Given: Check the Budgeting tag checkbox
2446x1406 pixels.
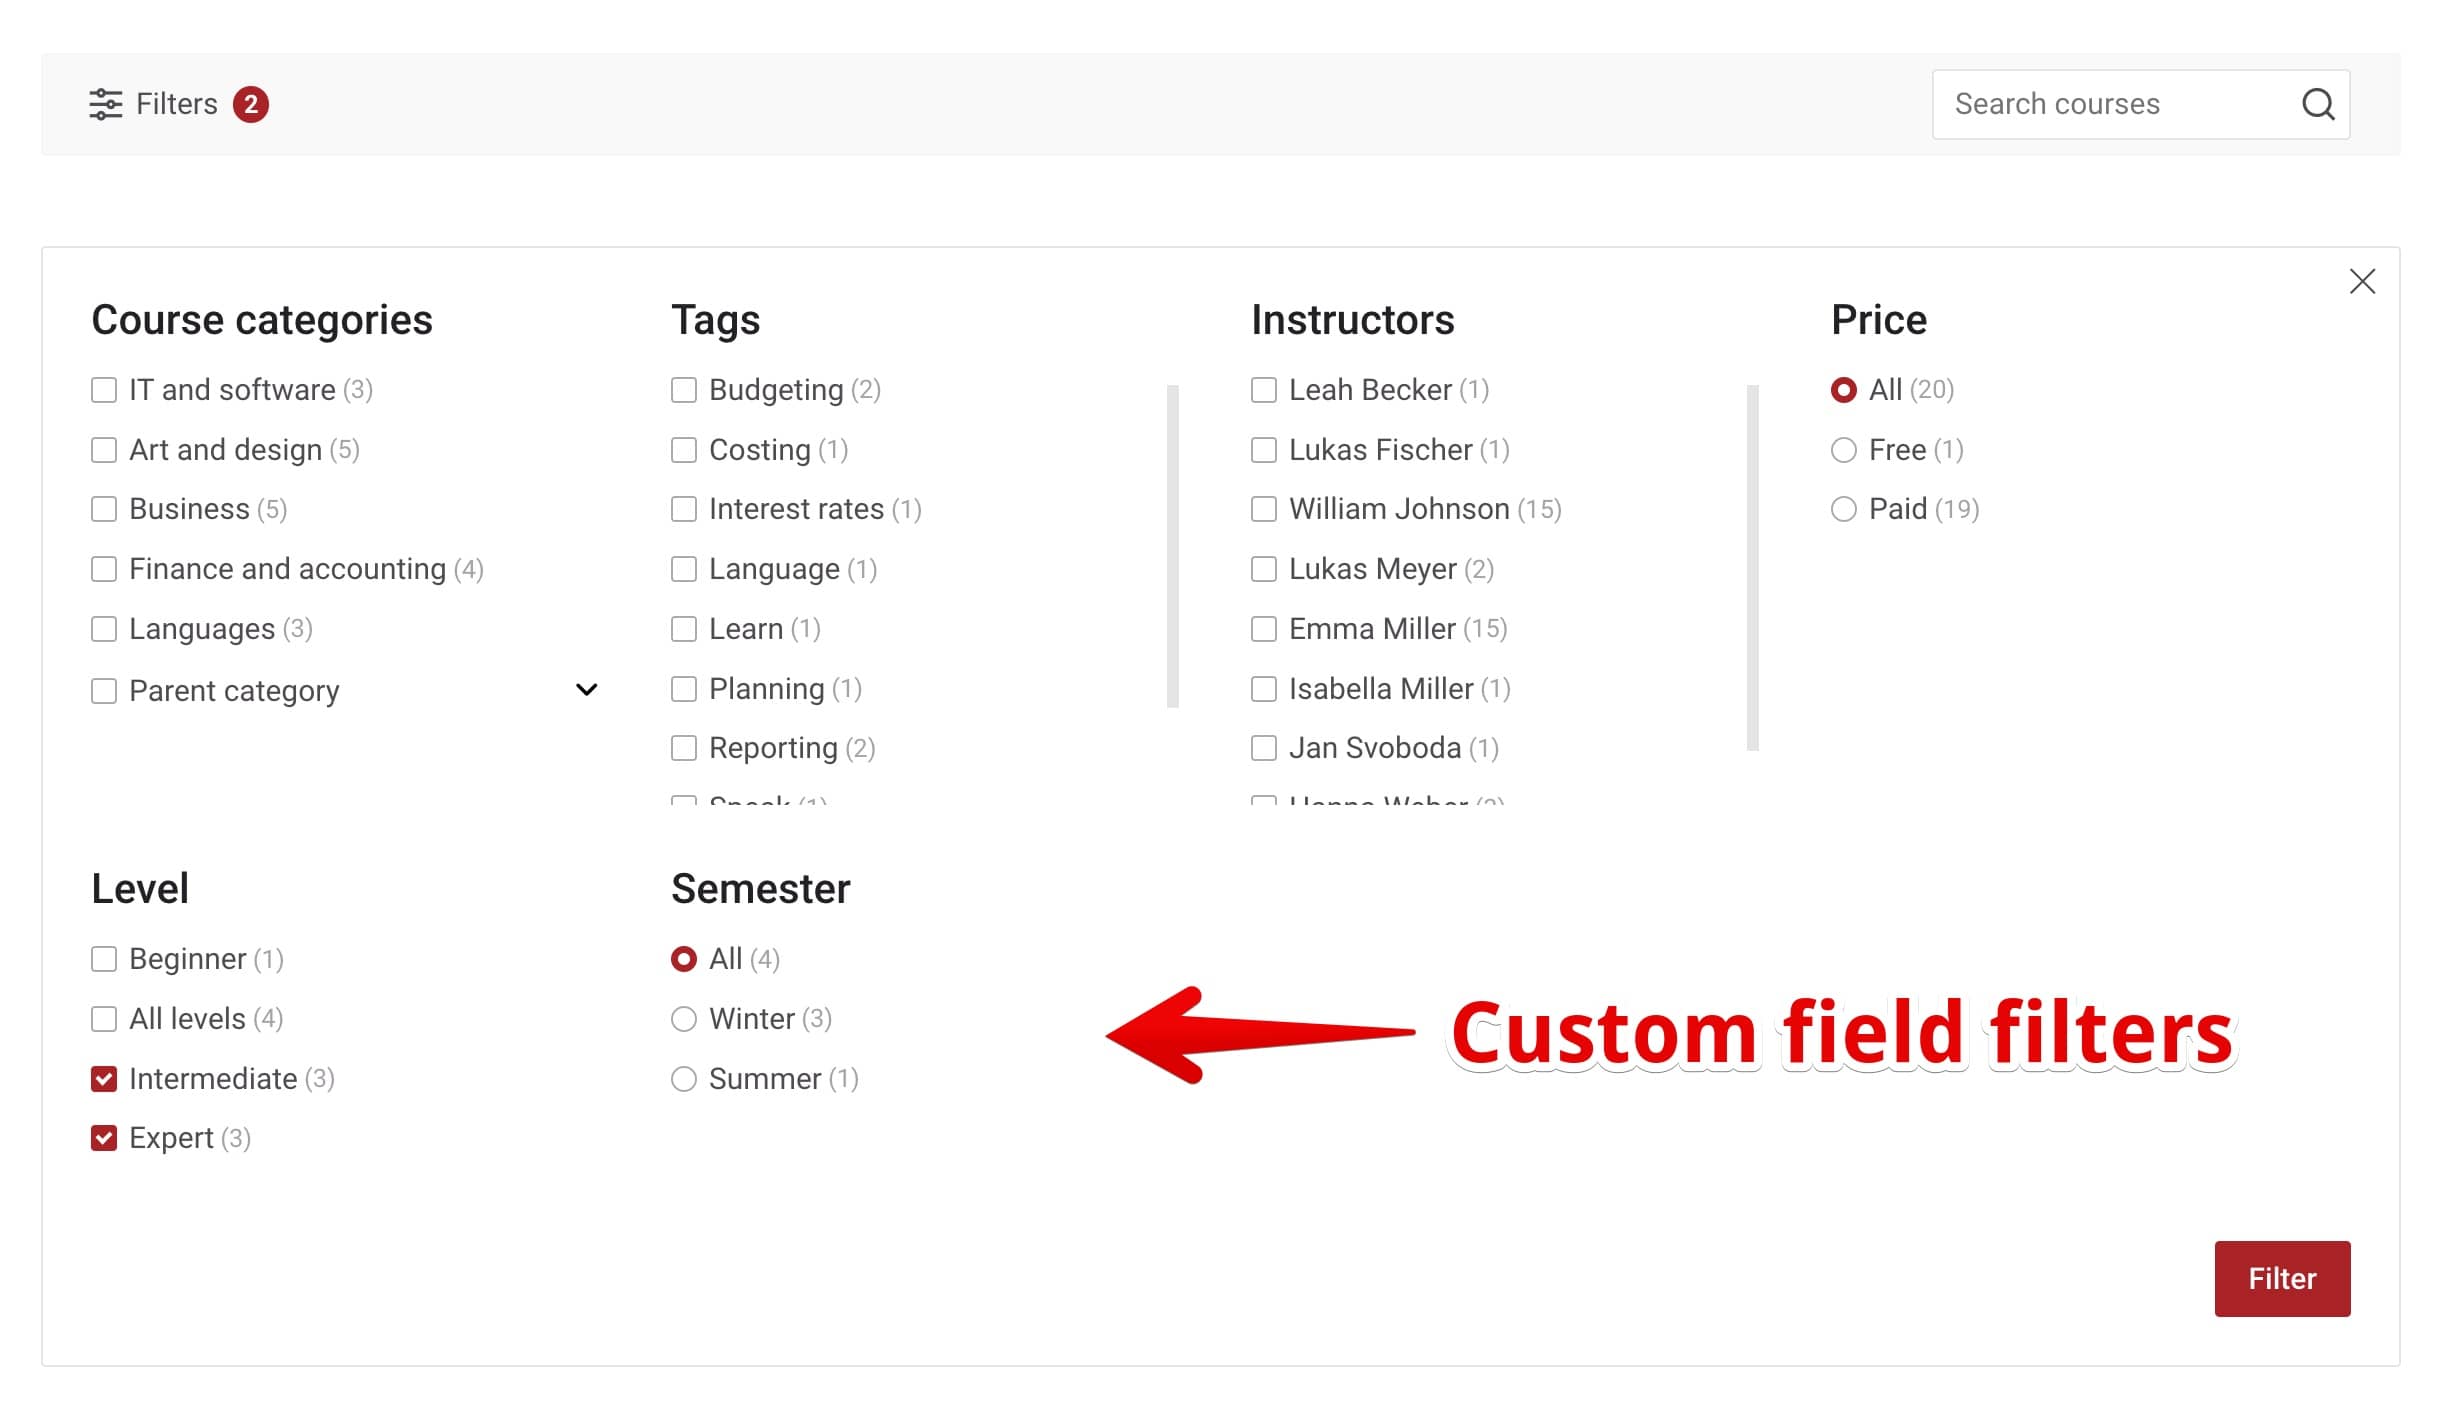Looking at the screenshot, I should click(x=684, y=390).
